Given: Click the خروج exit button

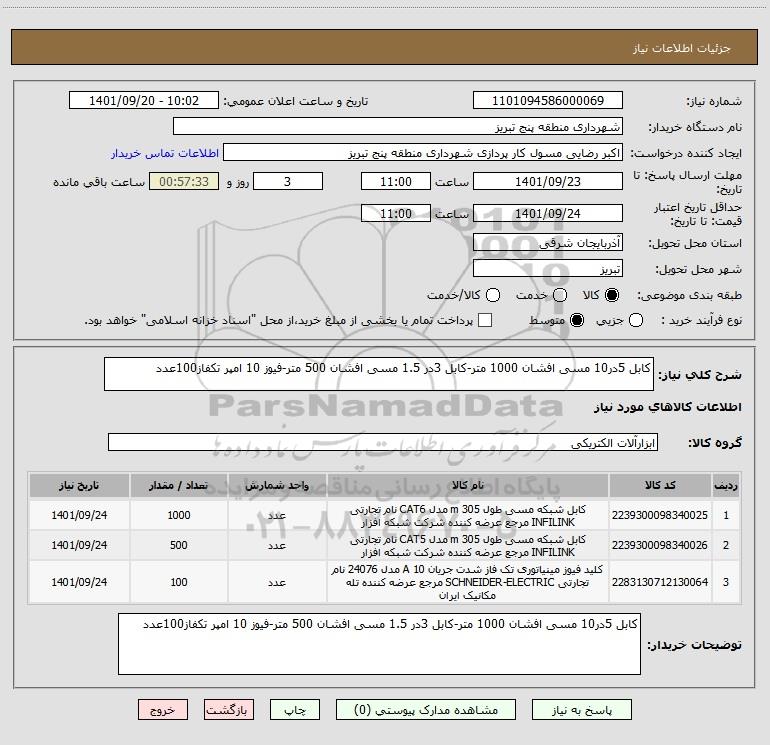Looking at the screenshot, I should point(163,710).
